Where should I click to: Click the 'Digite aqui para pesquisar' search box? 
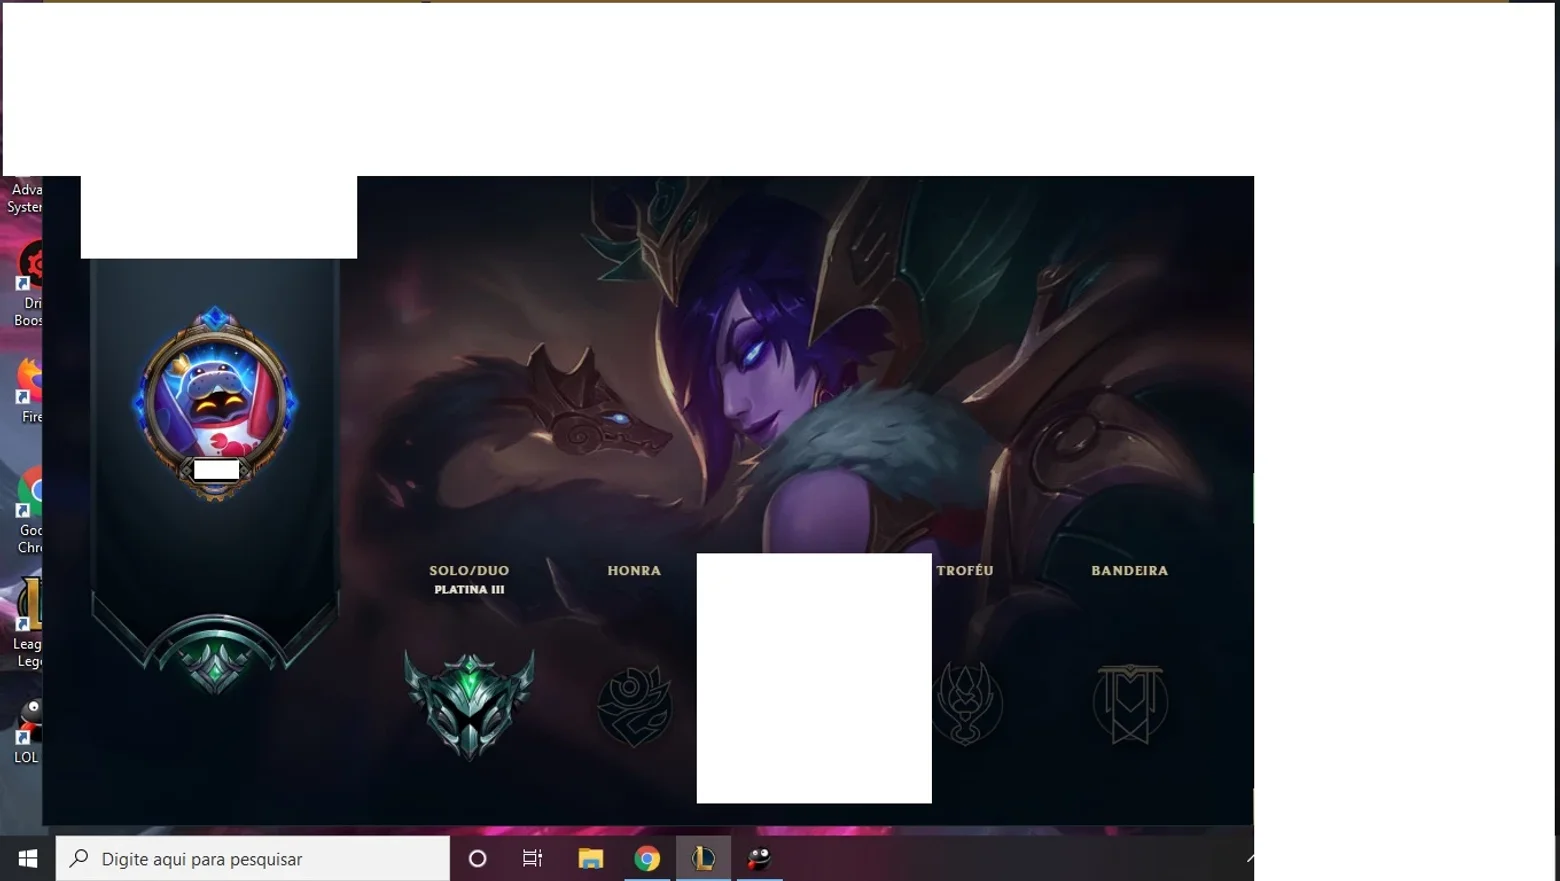click(x=253, y=858)
